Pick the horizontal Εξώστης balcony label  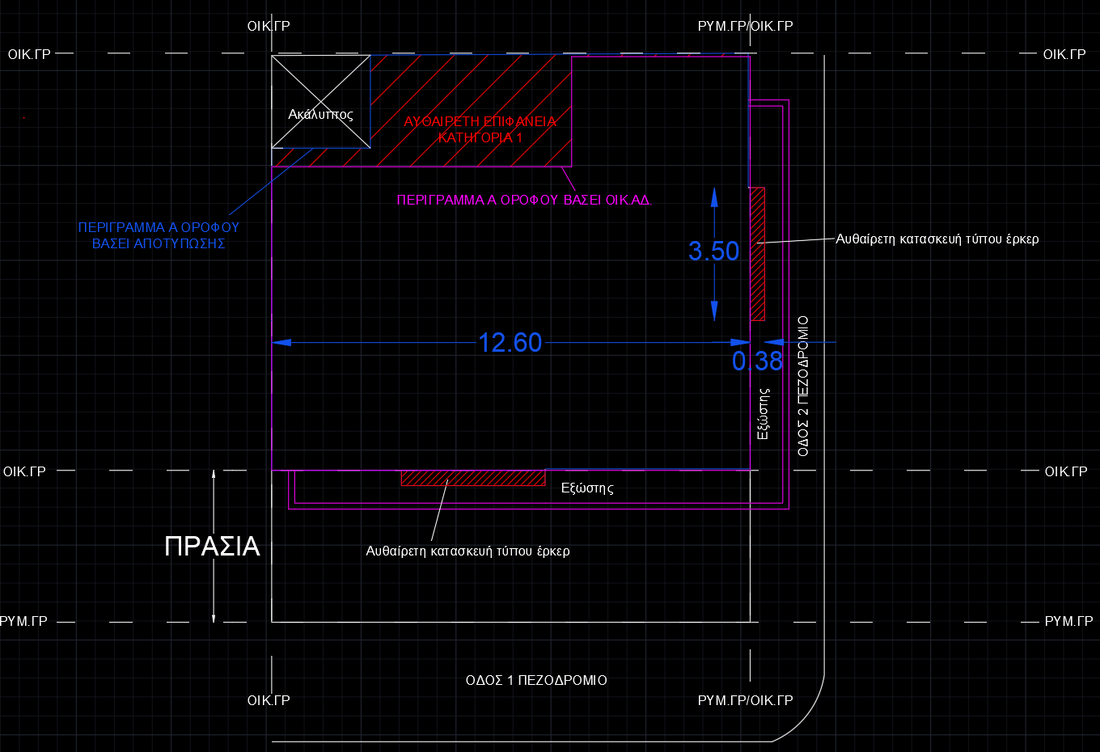click(x=585, y=489)
